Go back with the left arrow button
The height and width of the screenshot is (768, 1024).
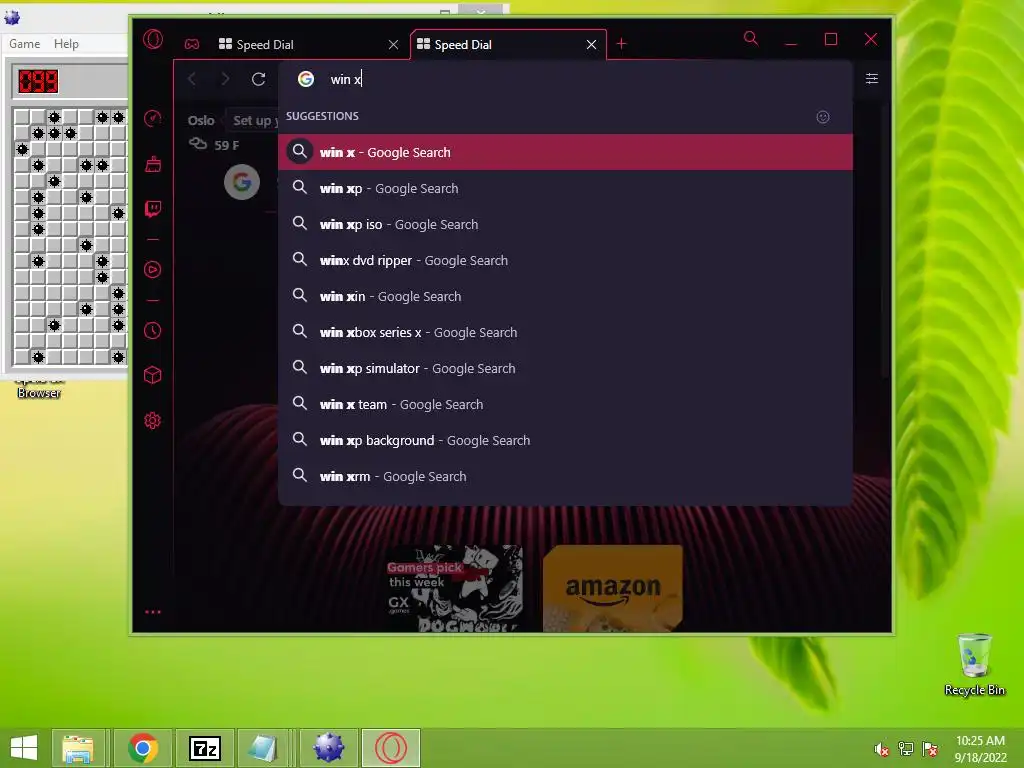click(192, 79)
